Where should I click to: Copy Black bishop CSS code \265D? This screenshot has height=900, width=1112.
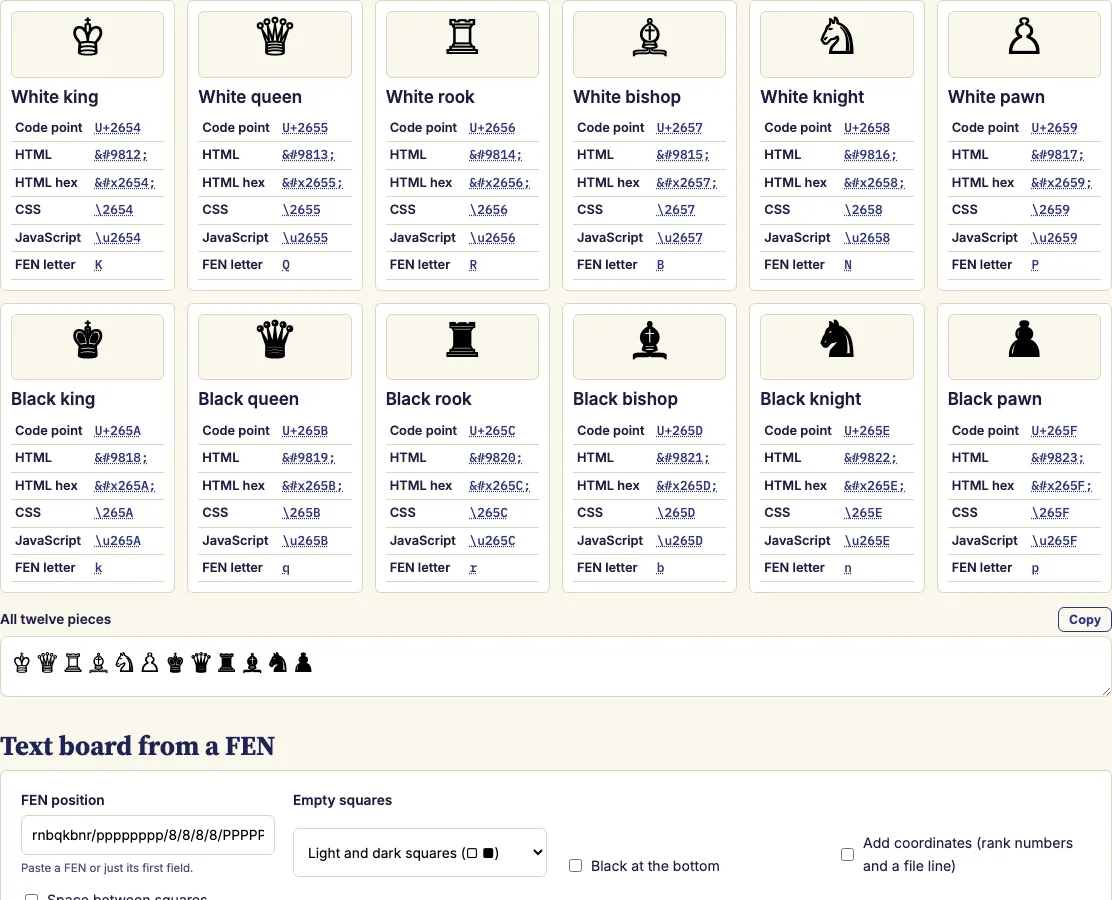click(x=675, y=513)
